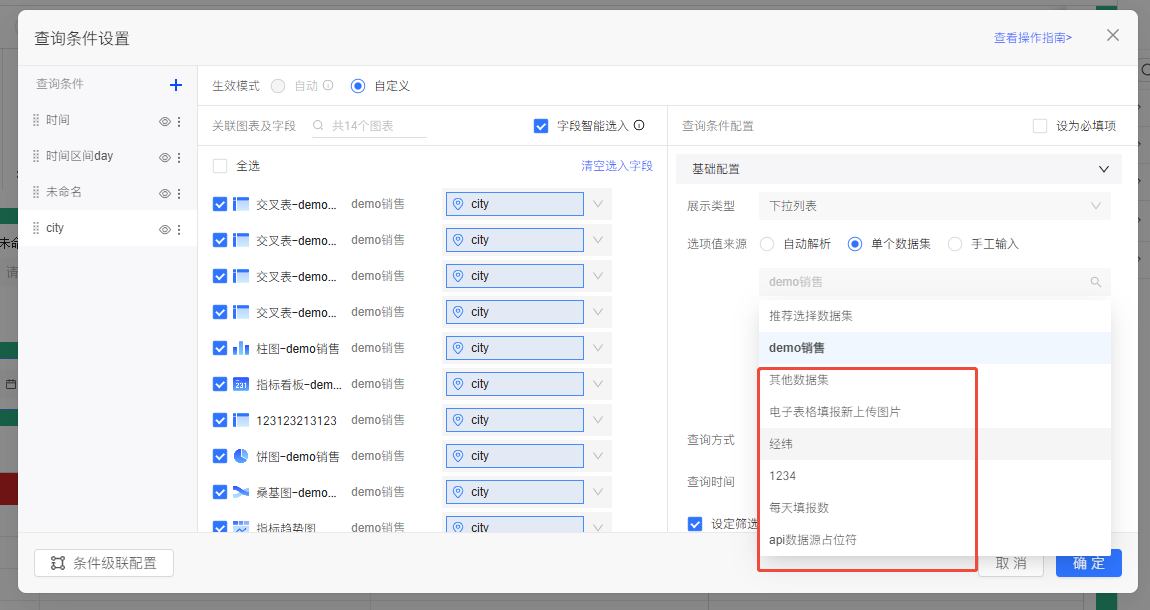Click search icon in dataset search box

1096,283
